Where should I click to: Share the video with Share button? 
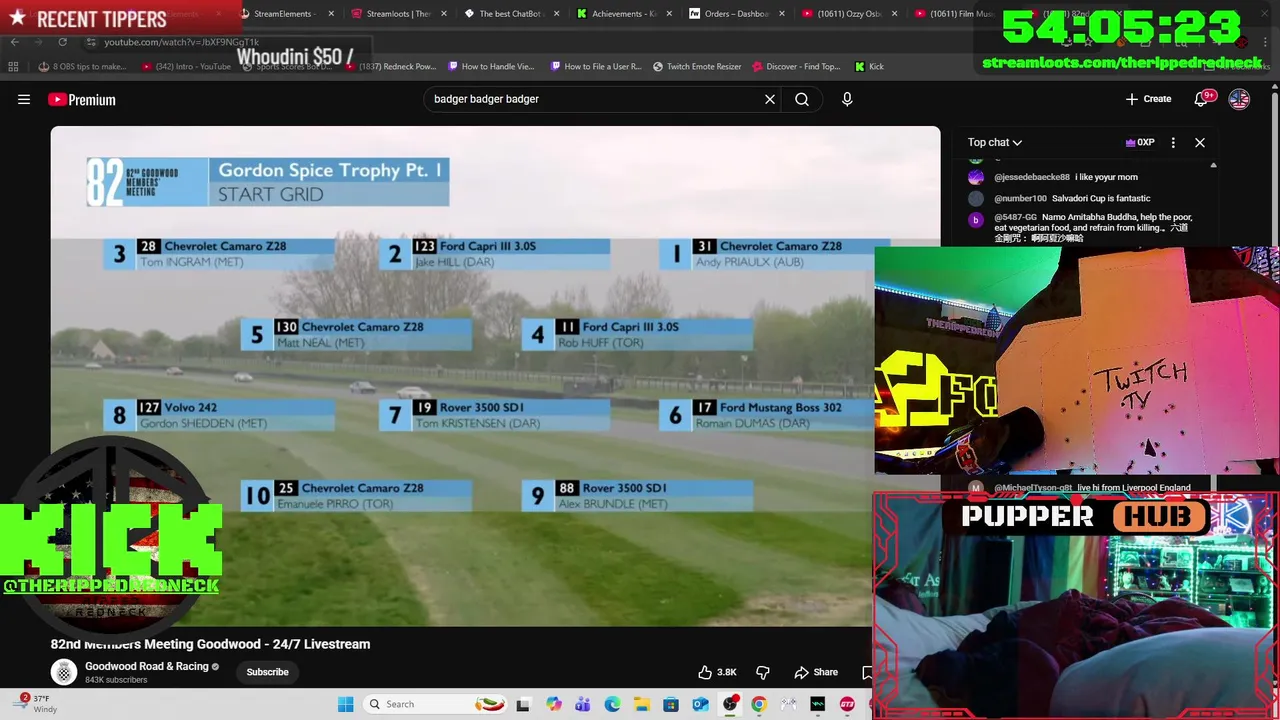click(x=816, y=672)
